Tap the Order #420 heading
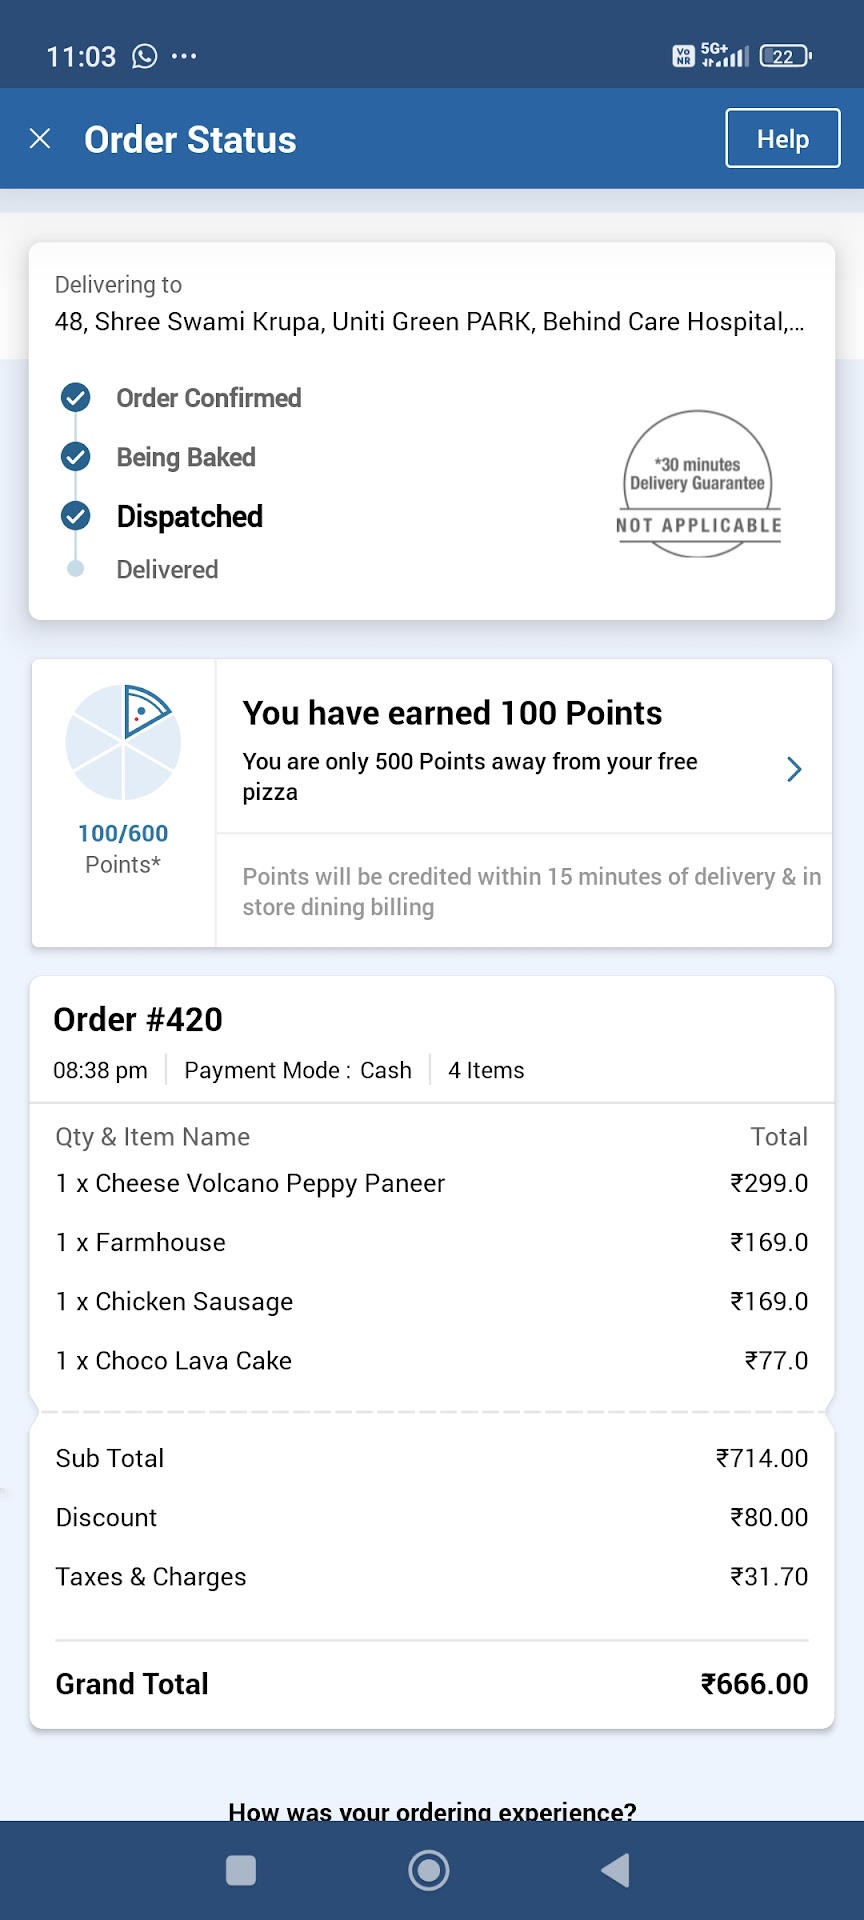Viewport: 864px width, 1920px height. [138, 1020]
